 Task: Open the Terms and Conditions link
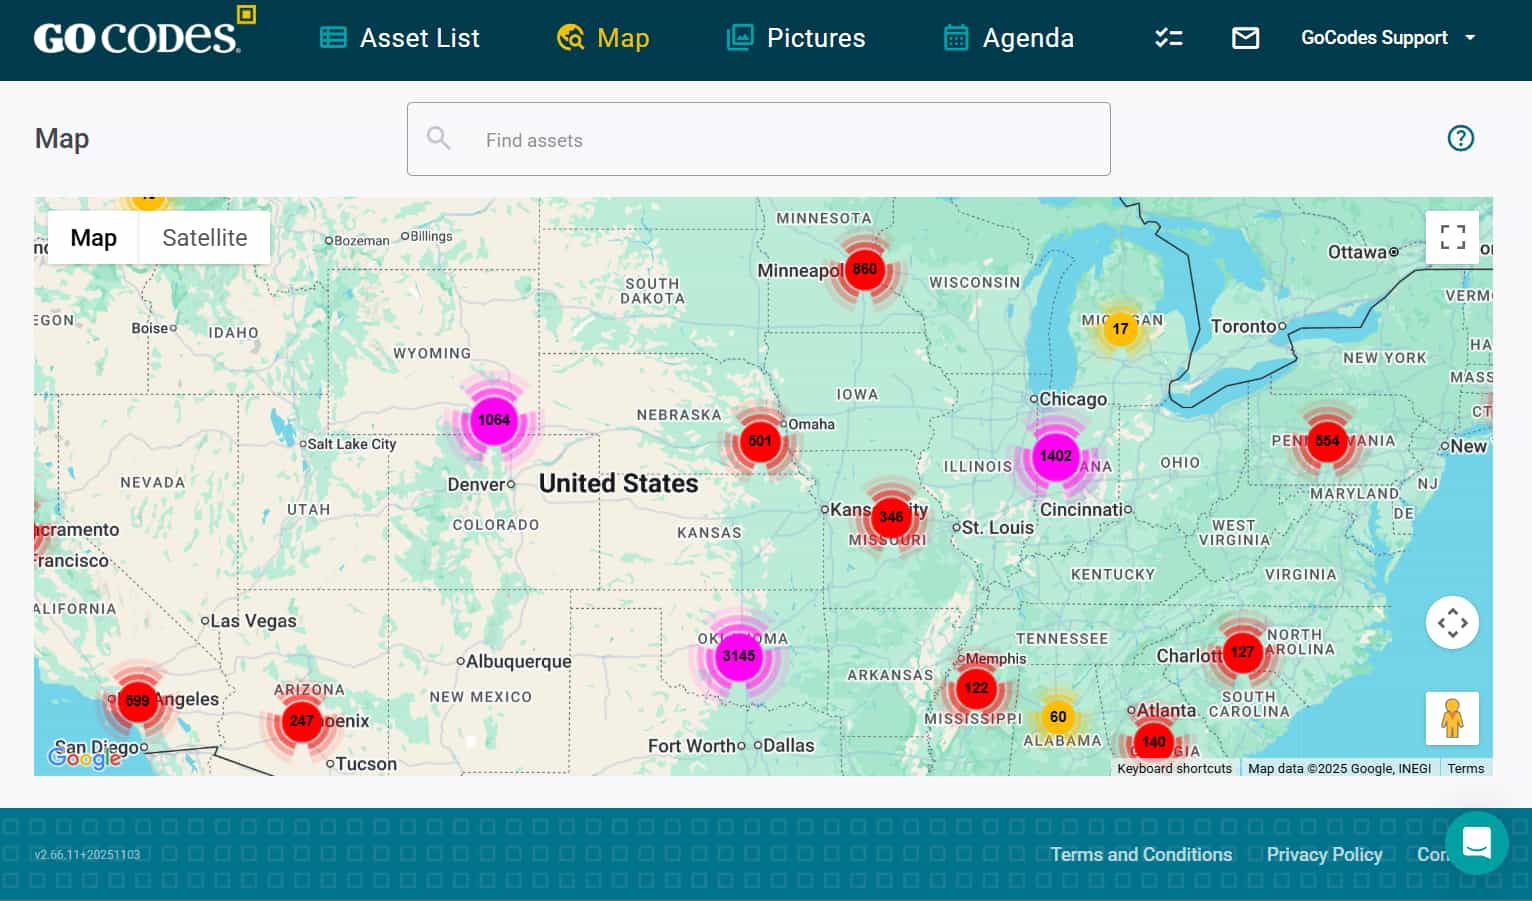(x=1141, y=854)
